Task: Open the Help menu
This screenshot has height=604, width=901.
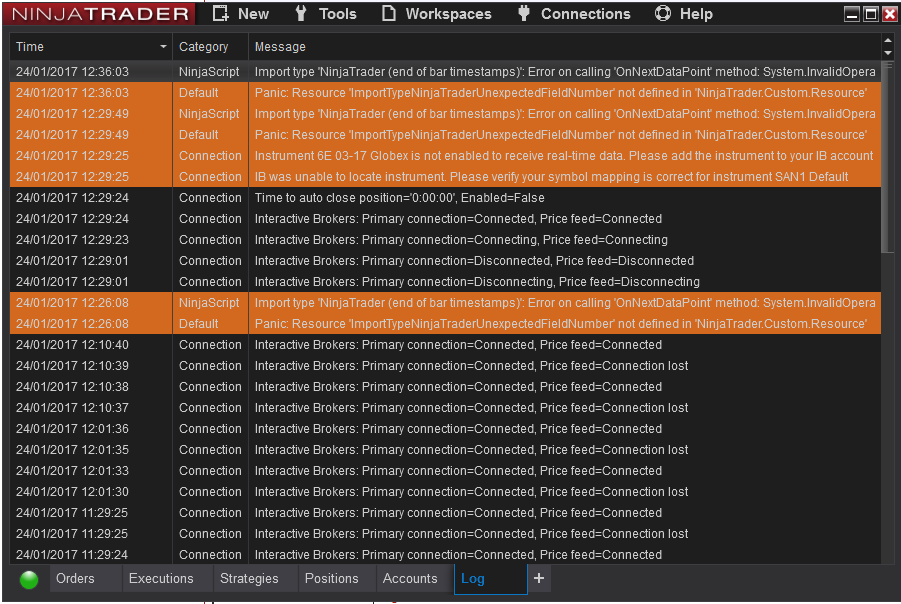Action: (x=684, y=14)
